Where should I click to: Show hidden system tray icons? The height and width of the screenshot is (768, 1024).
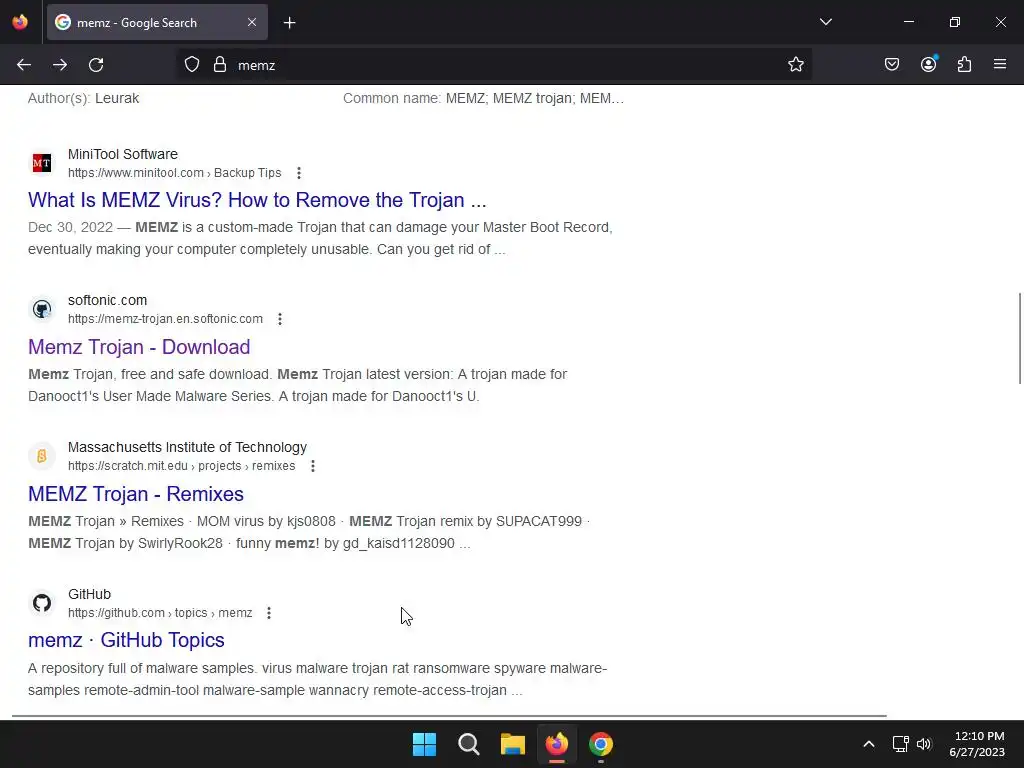(x=869, y=744)
